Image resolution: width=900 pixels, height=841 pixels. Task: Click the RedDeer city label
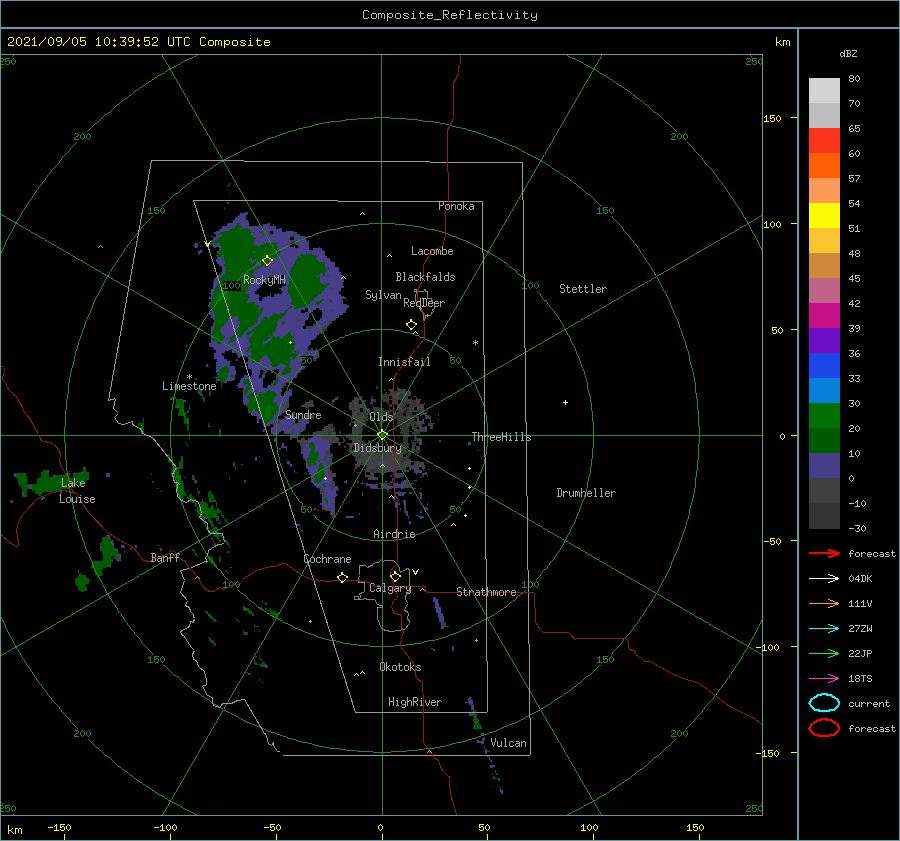pos(424,303)
